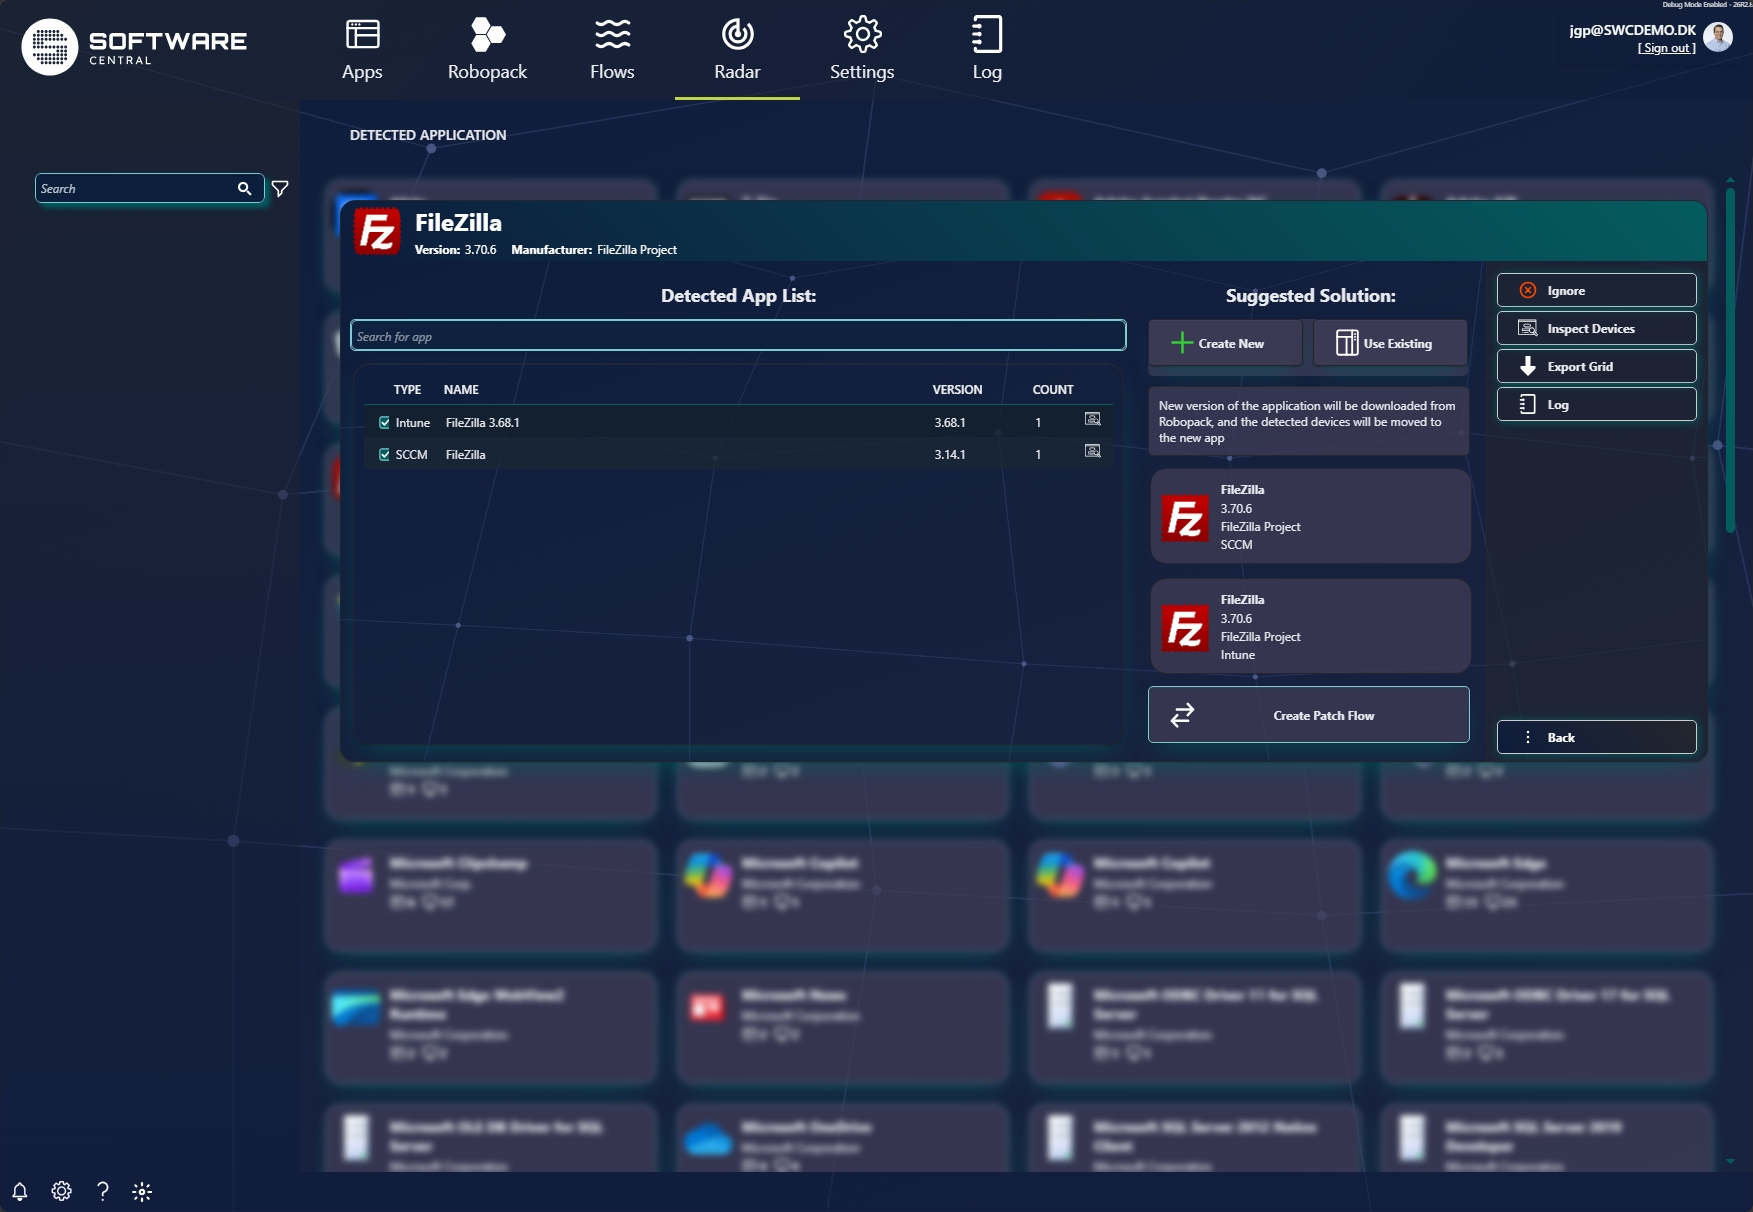Click the Use Existing button
This screenshot has height=1212, width=1753.
(1390, 343)
